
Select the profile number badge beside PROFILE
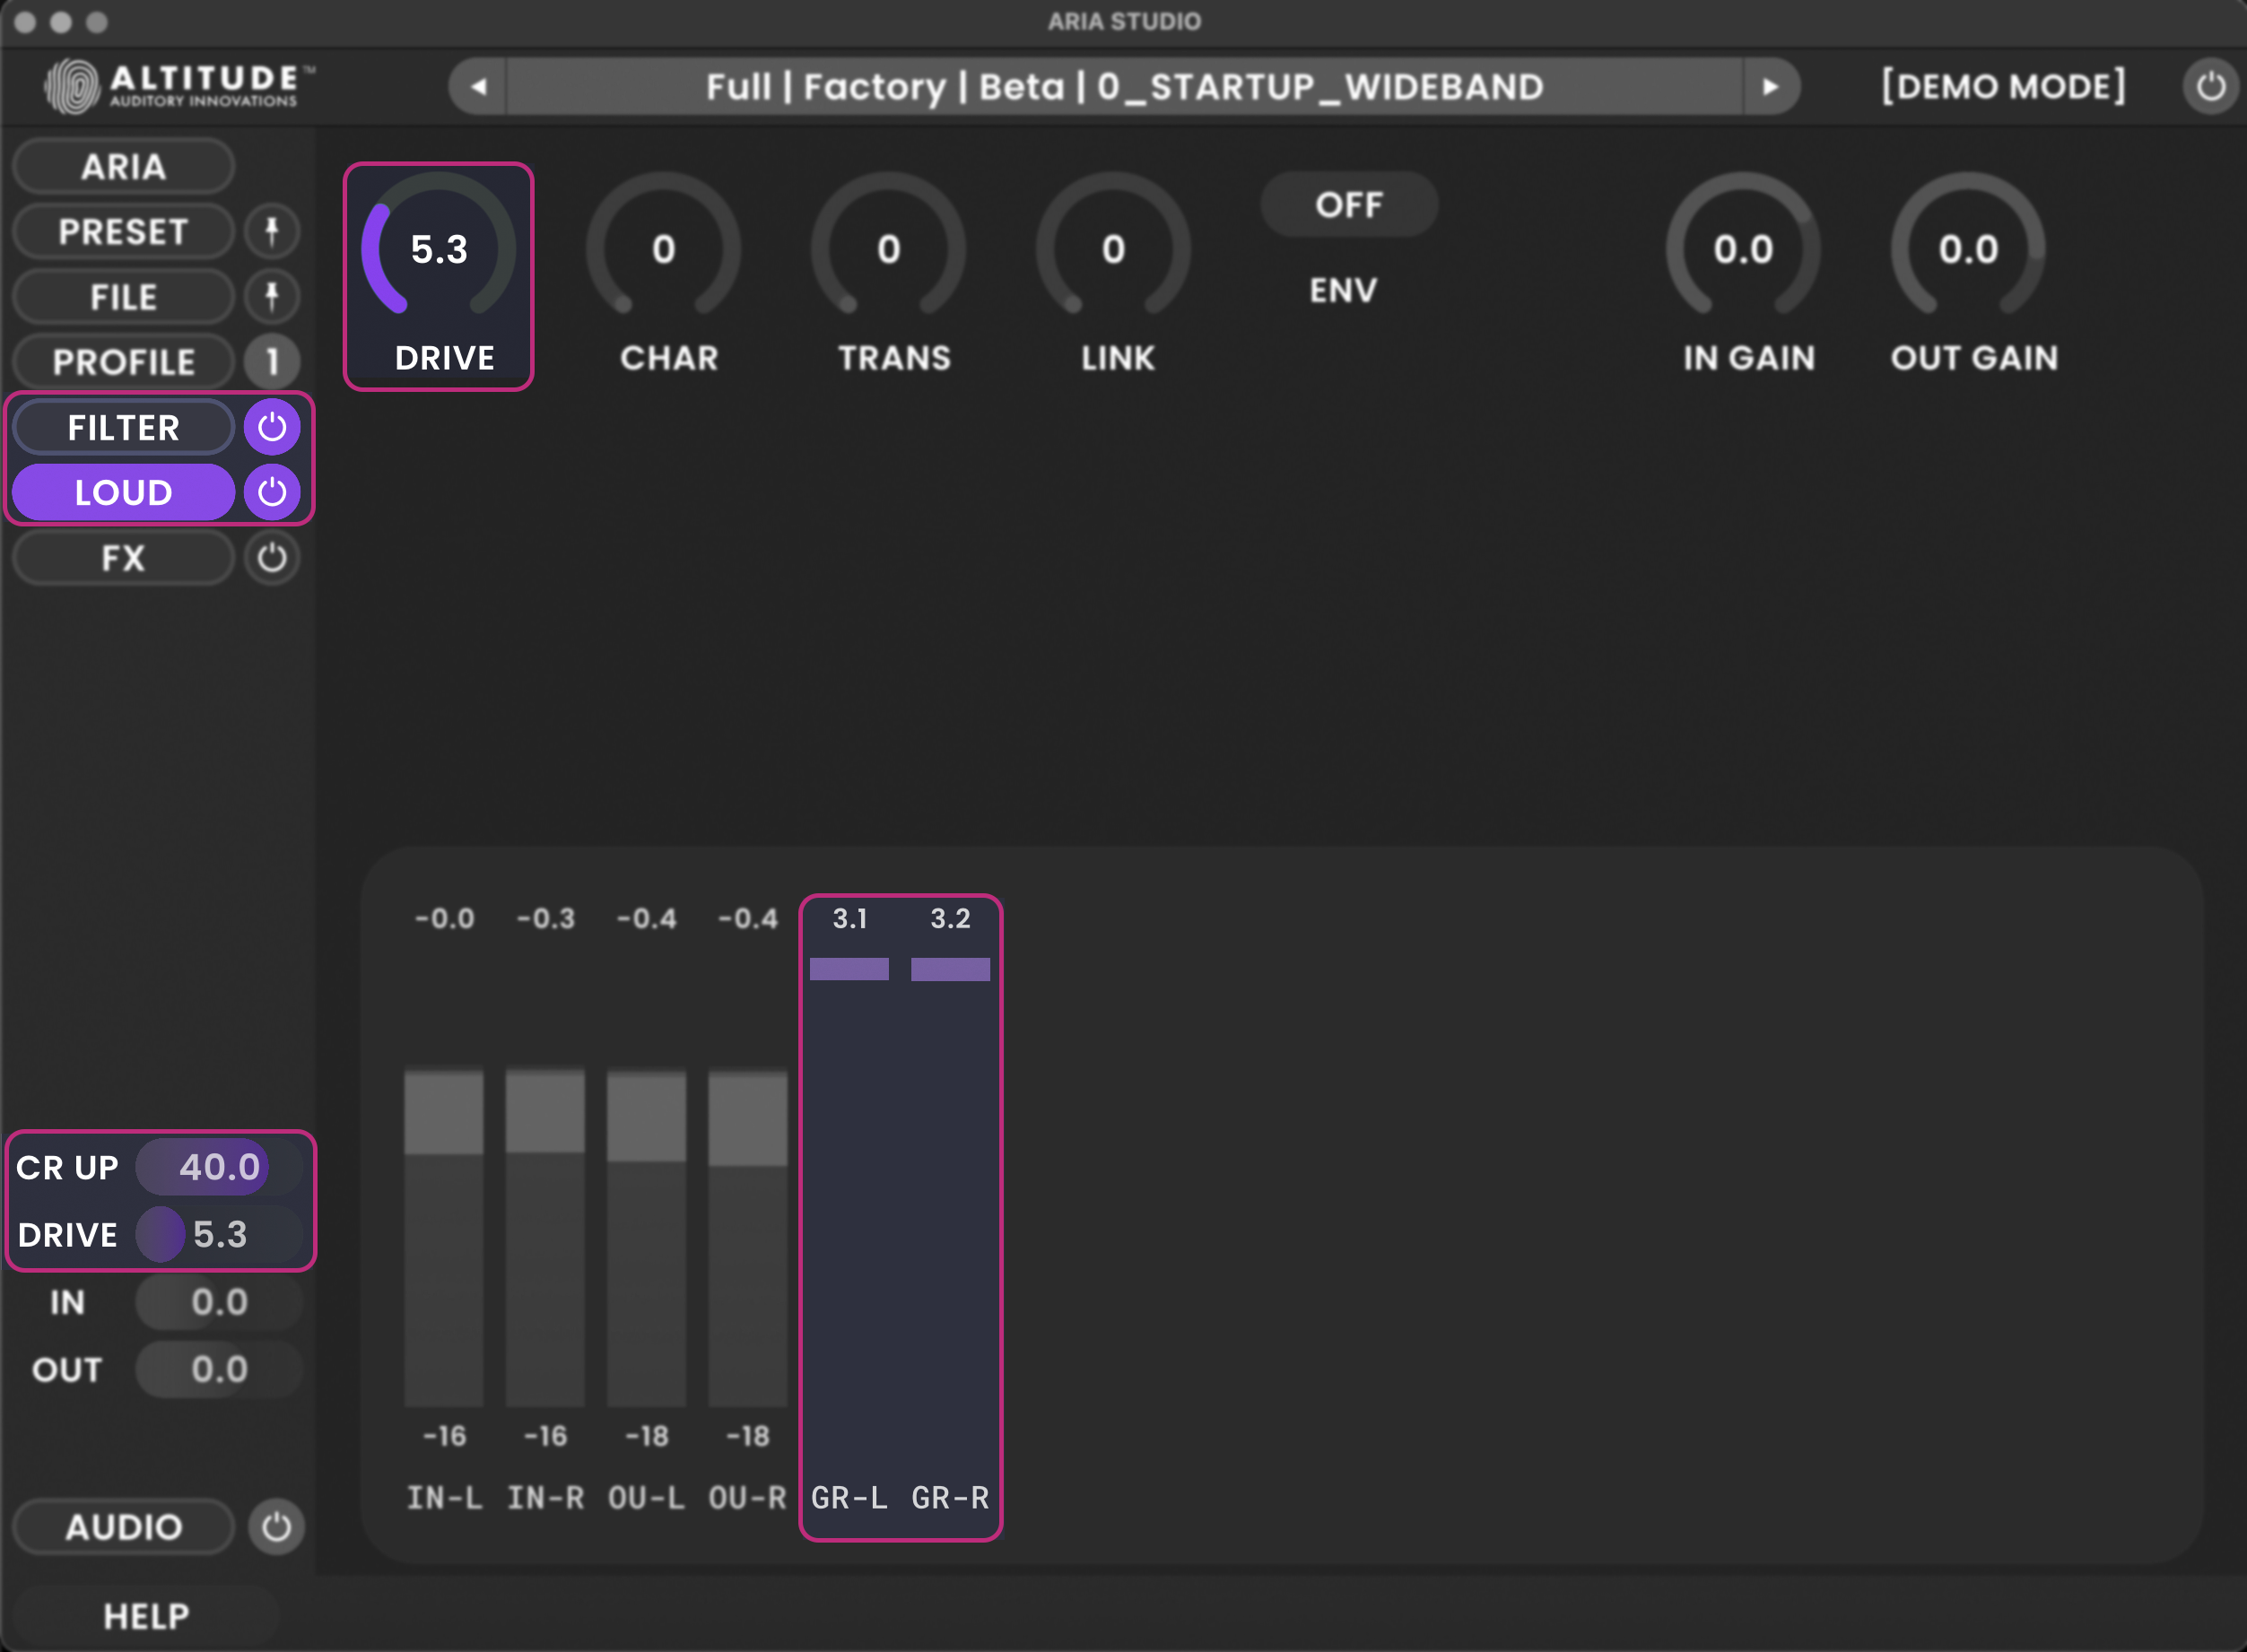click(272, 361)
